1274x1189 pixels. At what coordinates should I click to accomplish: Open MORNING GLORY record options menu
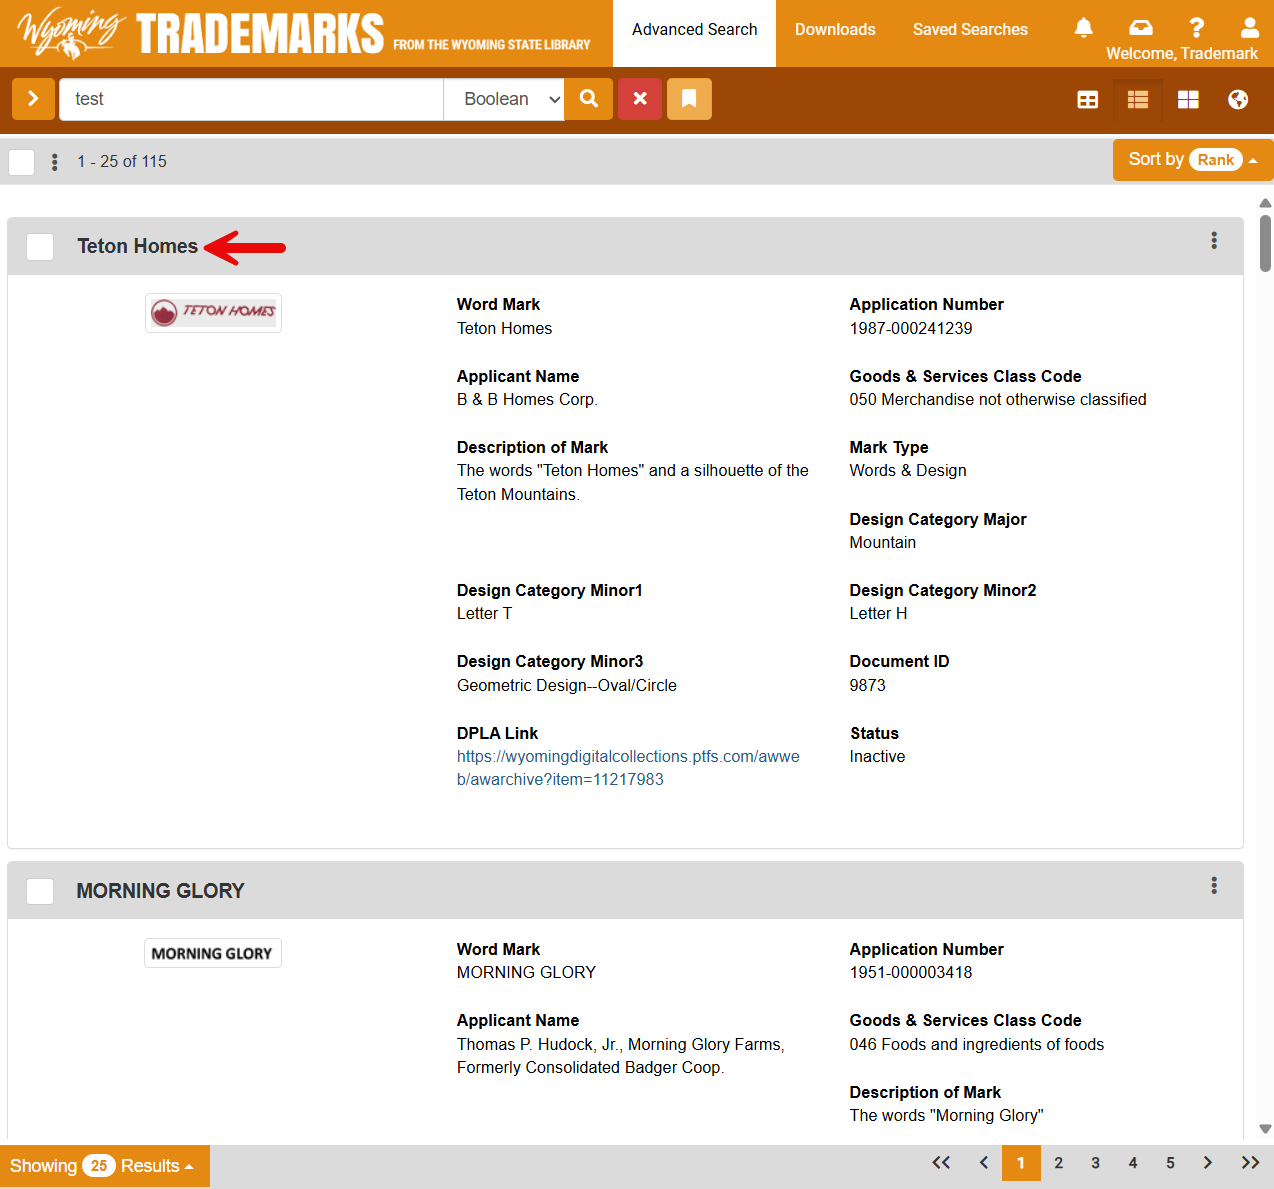[1214, 886]
